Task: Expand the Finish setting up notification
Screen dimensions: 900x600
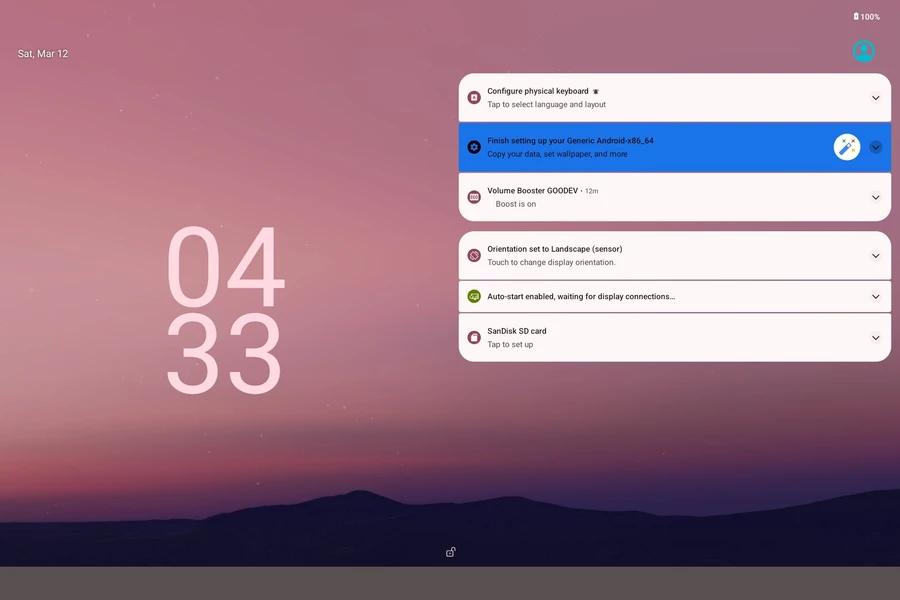Action: 875,148
